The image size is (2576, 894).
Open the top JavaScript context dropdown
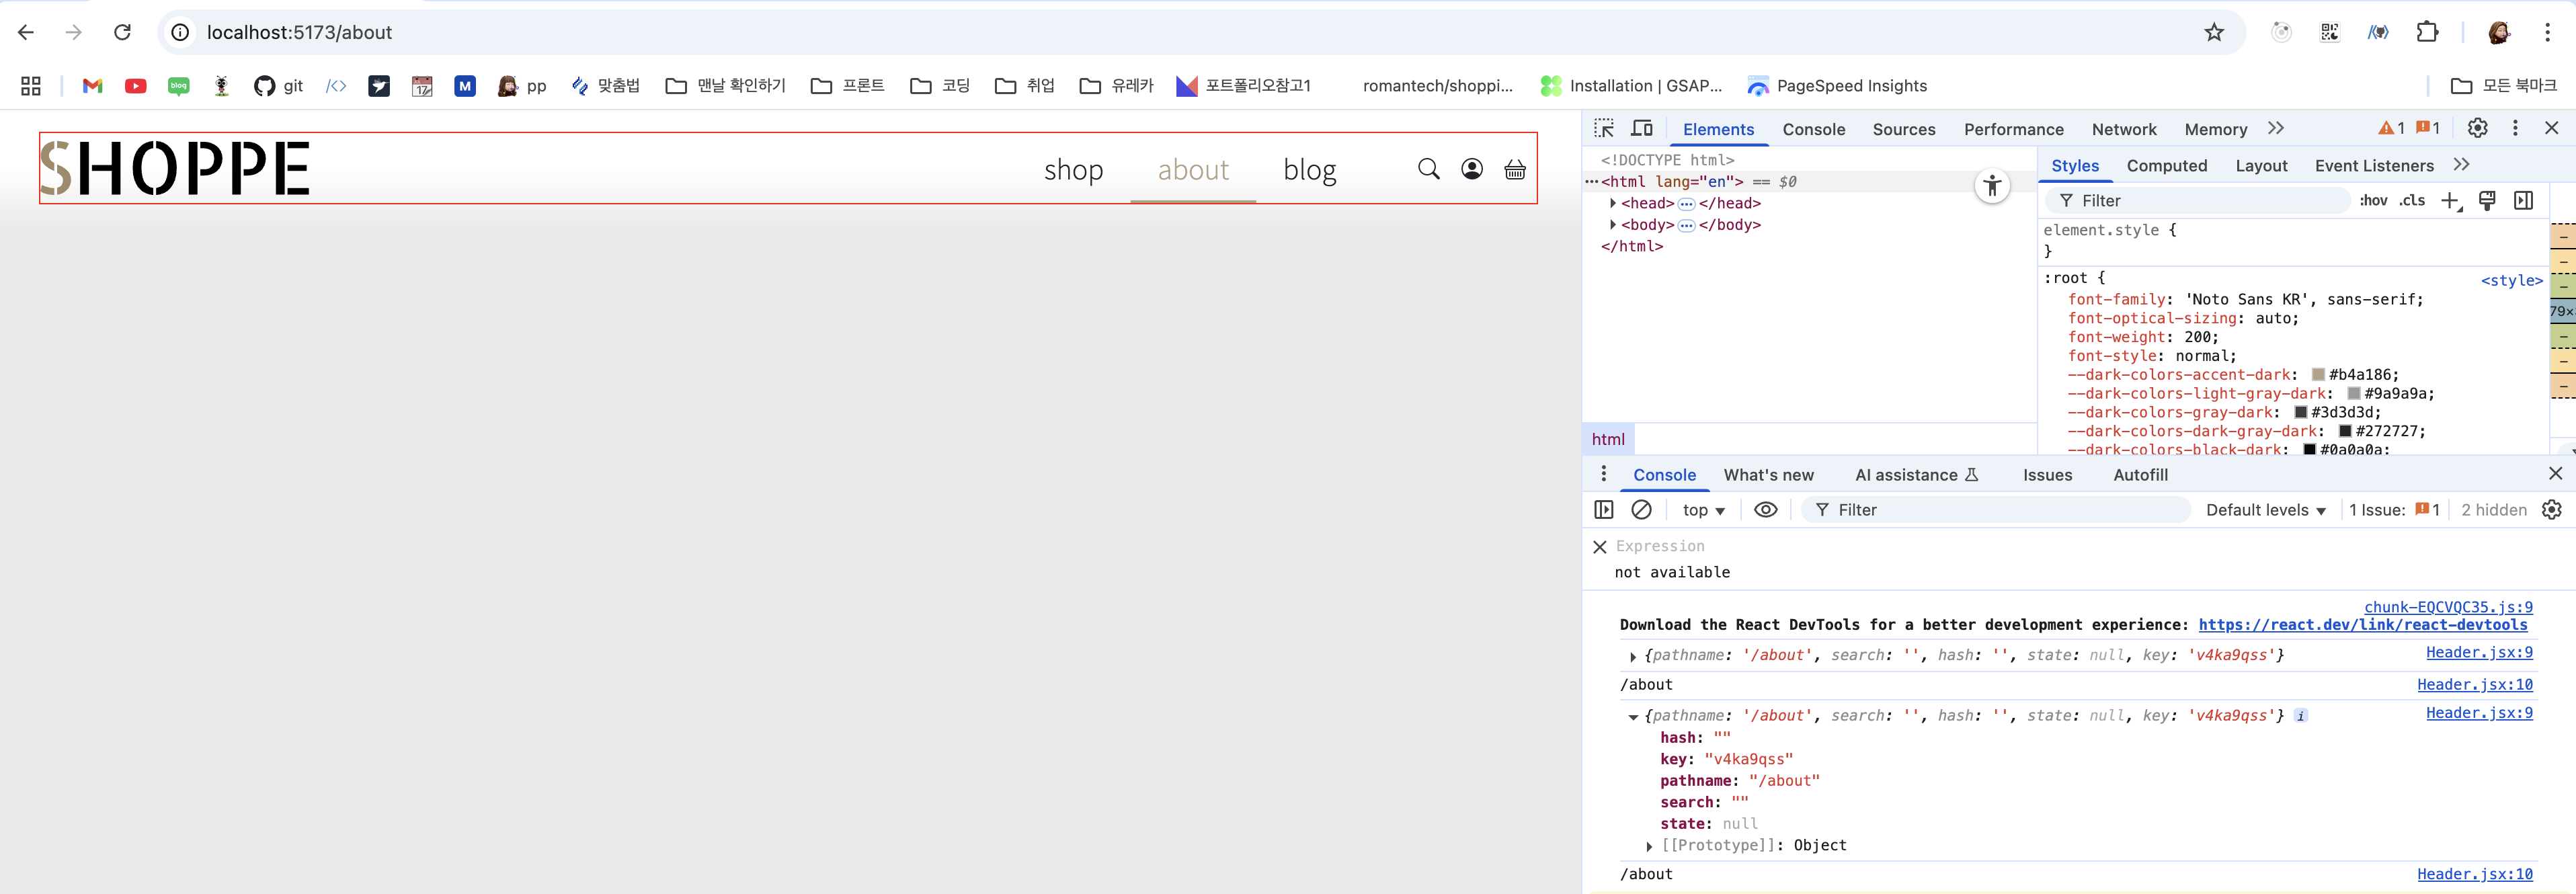click(1704, 510)
